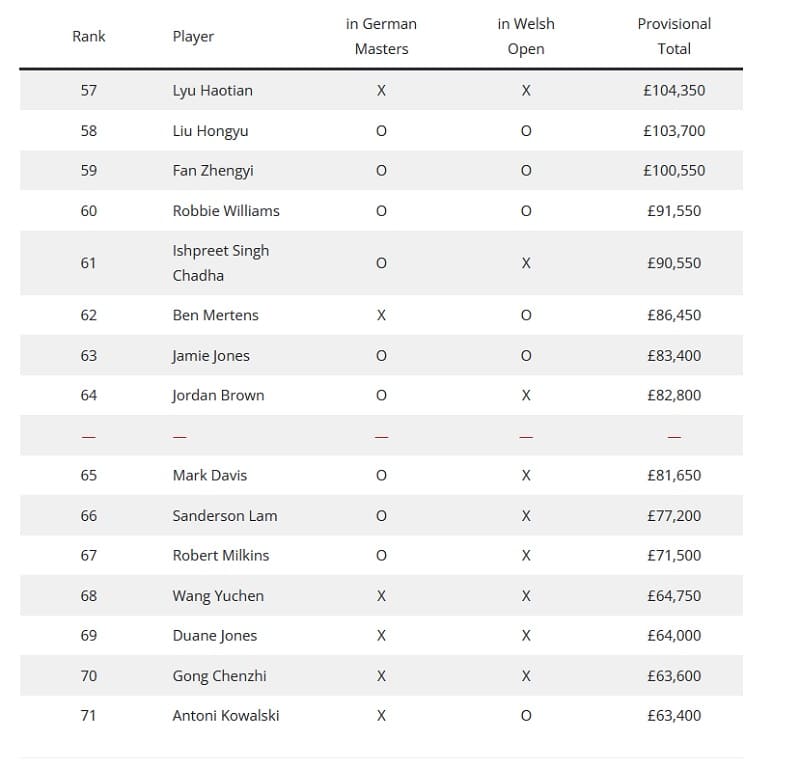Click rank number 68 cell
This screenshot has height=767, width=800.
click(x=89, y=595)
